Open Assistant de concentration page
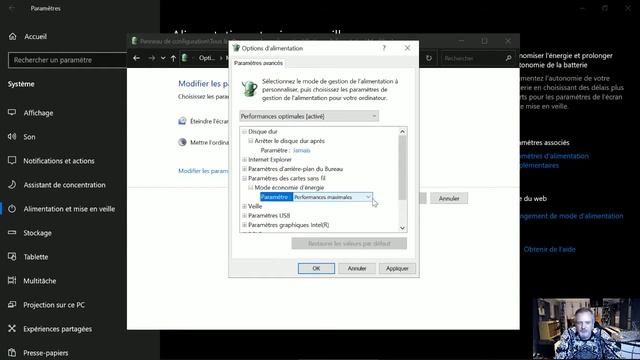 tap(64, 185)
